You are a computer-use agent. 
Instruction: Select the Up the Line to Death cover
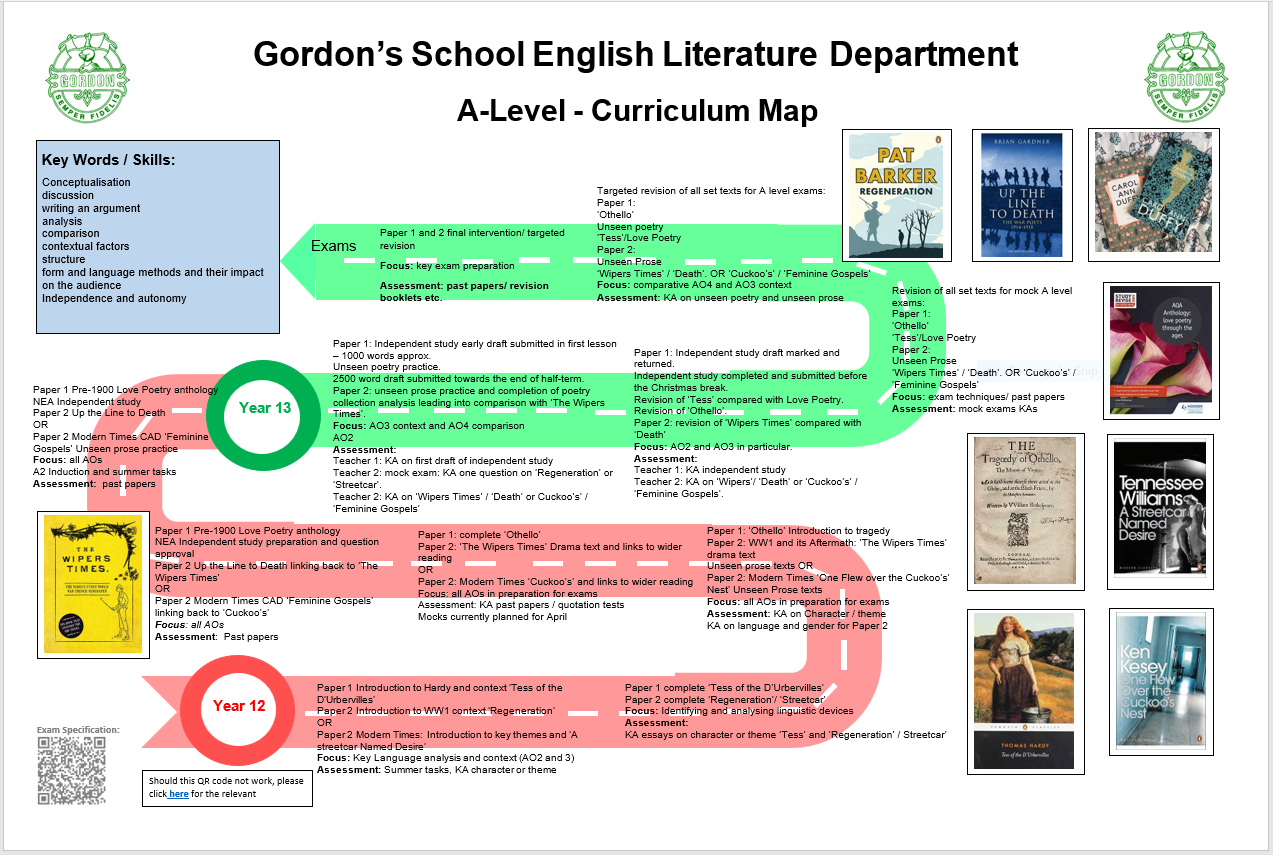1022,194
